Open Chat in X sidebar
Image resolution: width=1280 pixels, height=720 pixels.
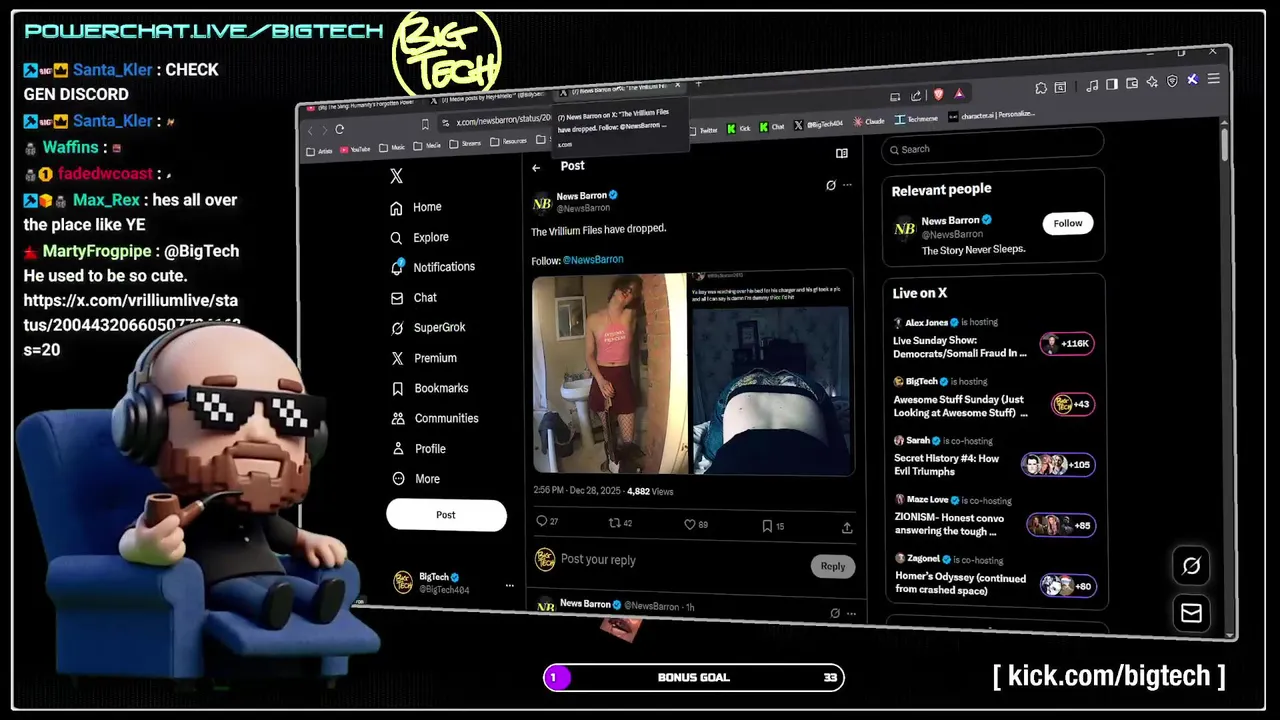pyautogui.click(x=414, y=298)
